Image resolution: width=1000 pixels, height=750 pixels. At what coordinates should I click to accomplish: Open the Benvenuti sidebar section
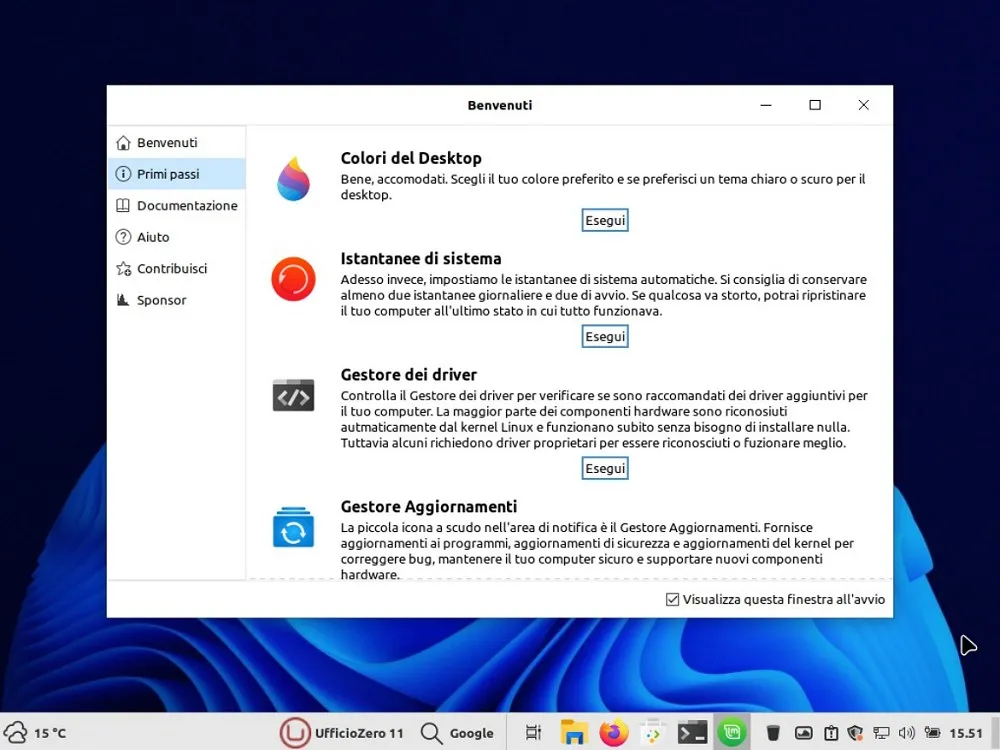[x=177, y=142]
